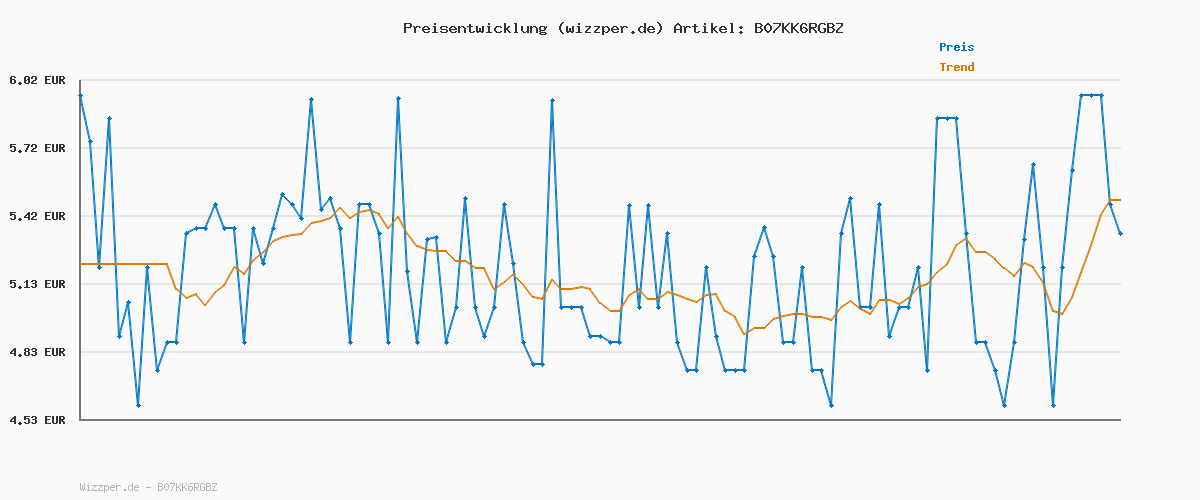Screen dimensions: 1200x500
Task: Click the last blue price point at chart end
Action: (1120, 233)
